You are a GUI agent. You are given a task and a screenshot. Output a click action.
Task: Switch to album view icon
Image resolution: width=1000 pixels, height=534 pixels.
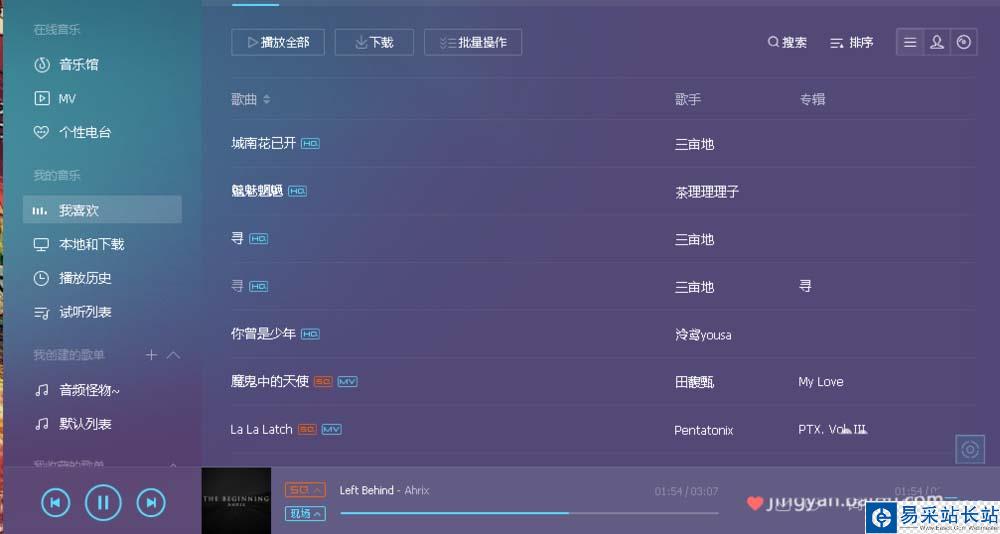(964, 42)
